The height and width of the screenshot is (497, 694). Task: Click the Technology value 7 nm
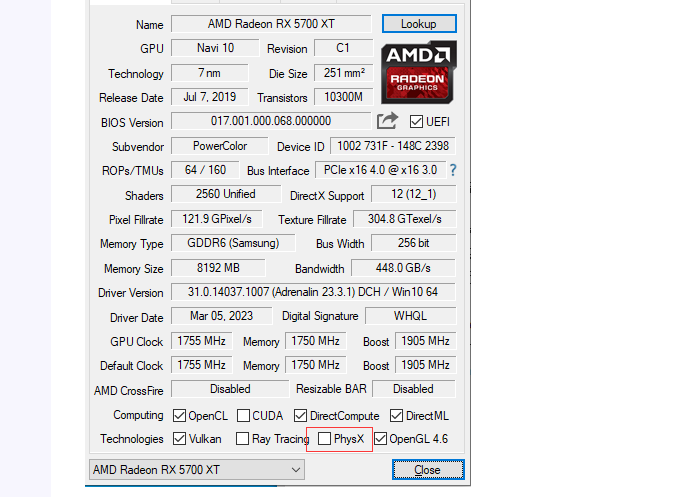click(x=210, y=73)
